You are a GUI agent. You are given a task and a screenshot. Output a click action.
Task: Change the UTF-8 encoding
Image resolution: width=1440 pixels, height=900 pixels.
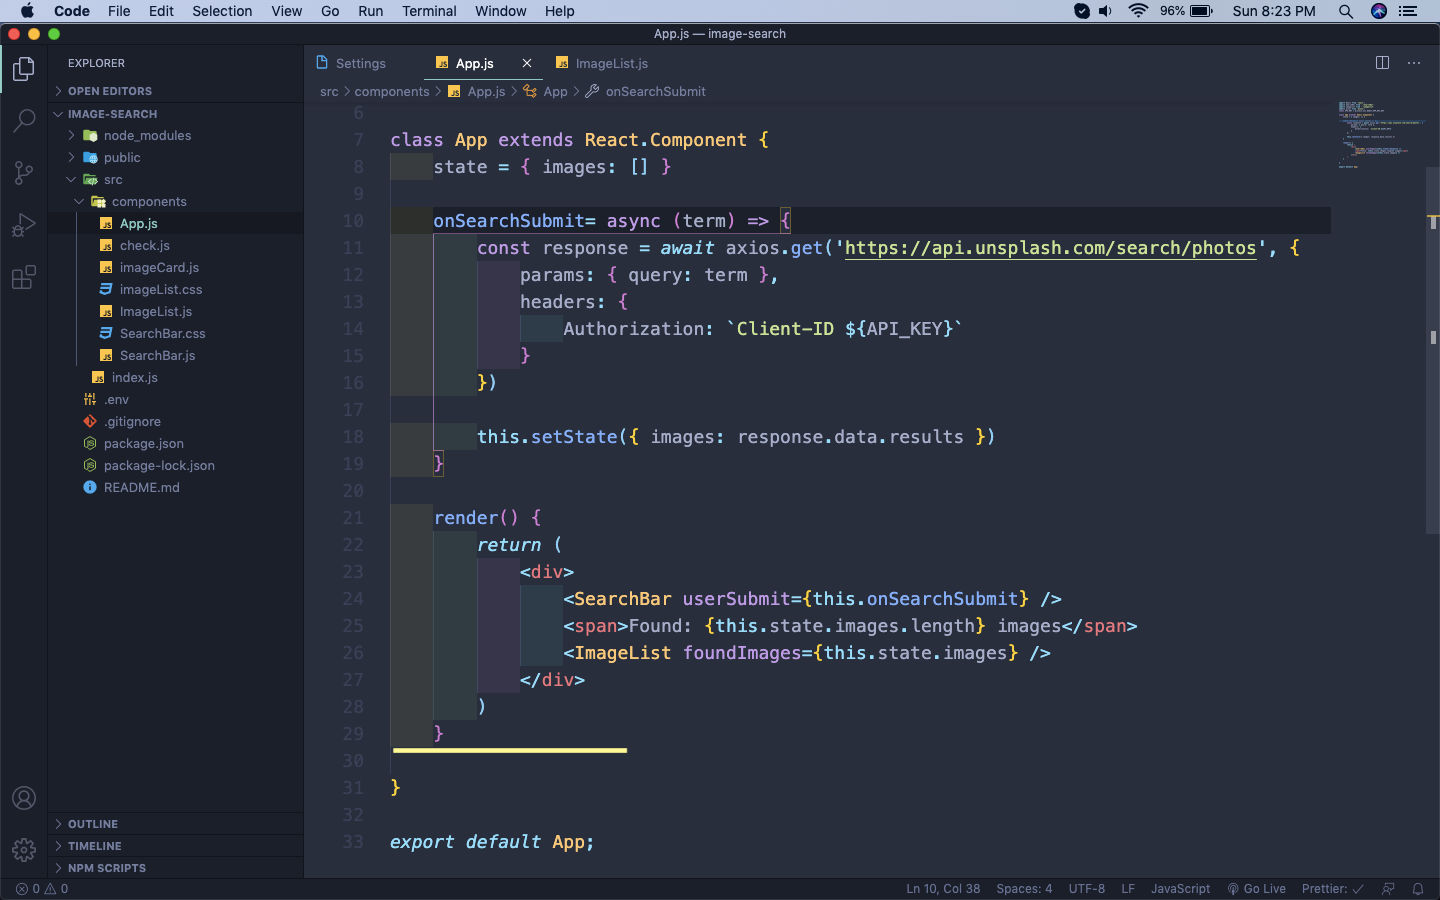coord(1087,889)
